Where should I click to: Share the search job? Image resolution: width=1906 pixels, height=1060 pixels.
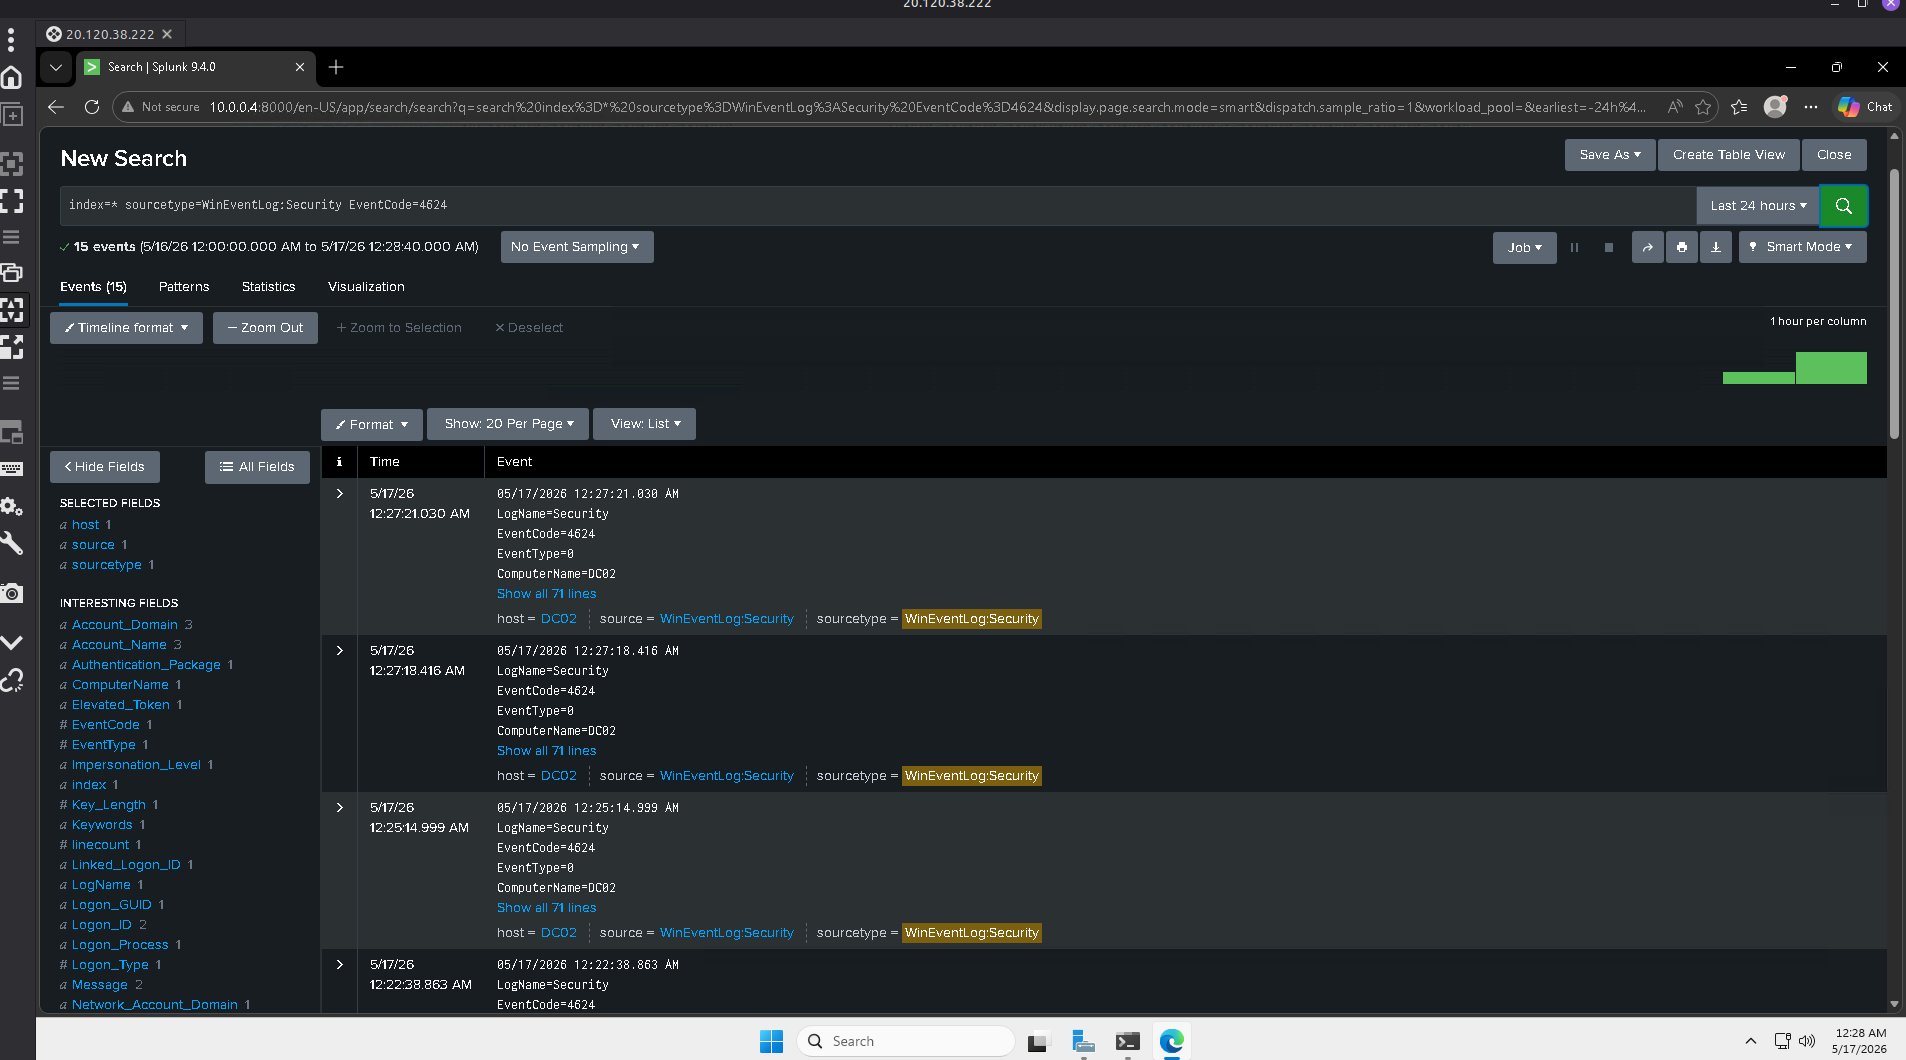click(1647, 247)
